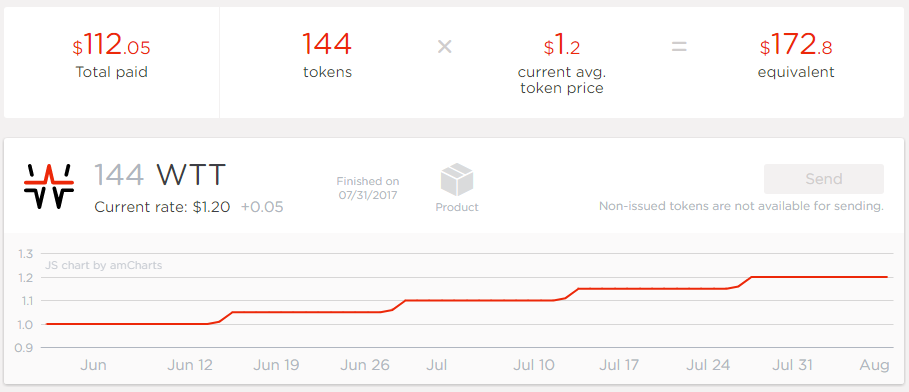Click the WTT token logo icon

pyautogui.click(x=49, y=186)
